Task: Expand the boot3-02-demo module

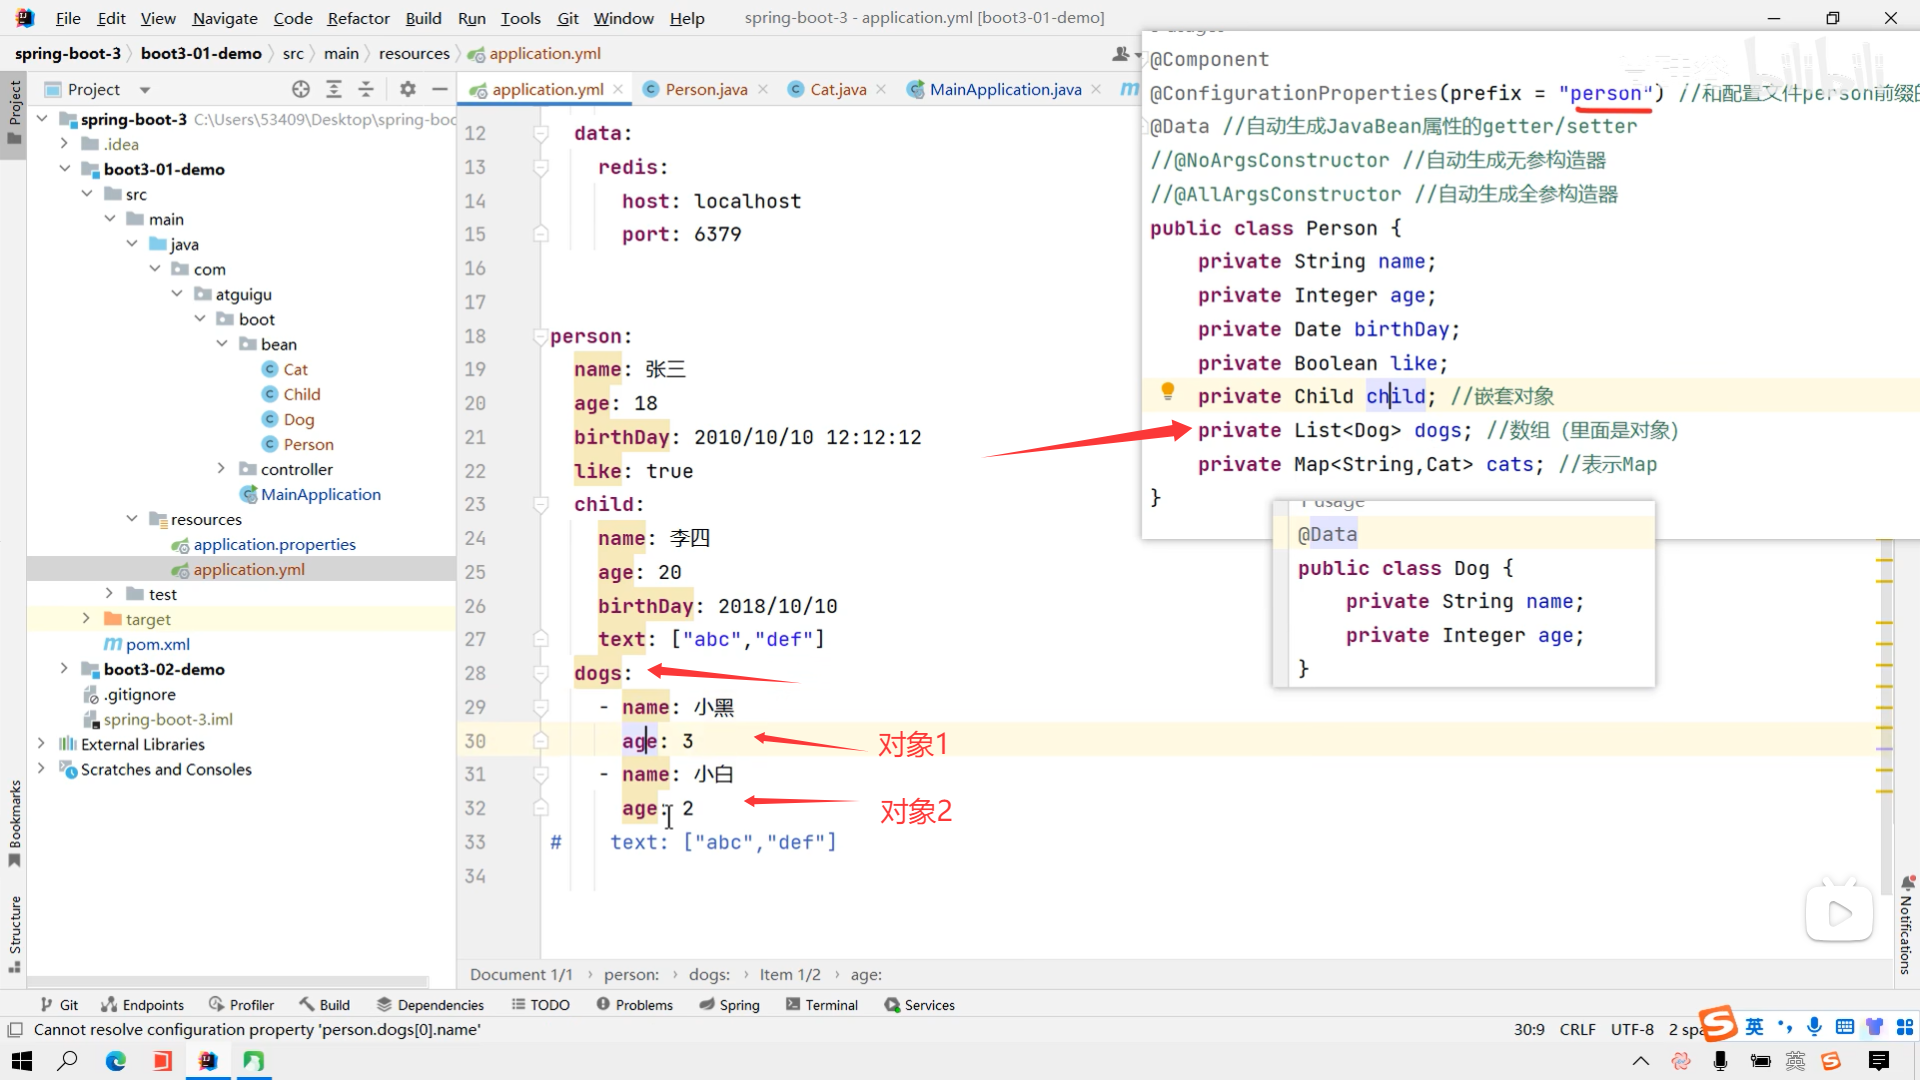Action: click(64, 669)
